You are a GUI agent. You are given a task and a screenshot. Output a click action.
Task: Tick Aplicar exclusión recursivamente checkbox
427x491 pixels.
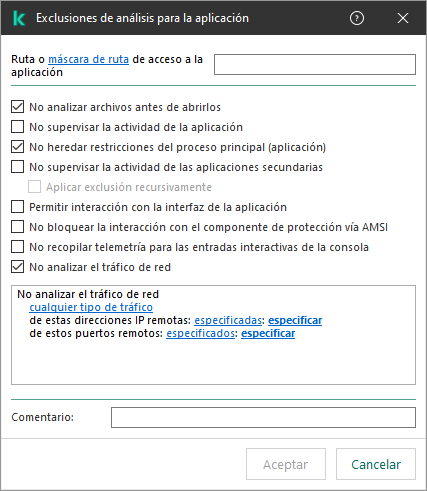34,187
